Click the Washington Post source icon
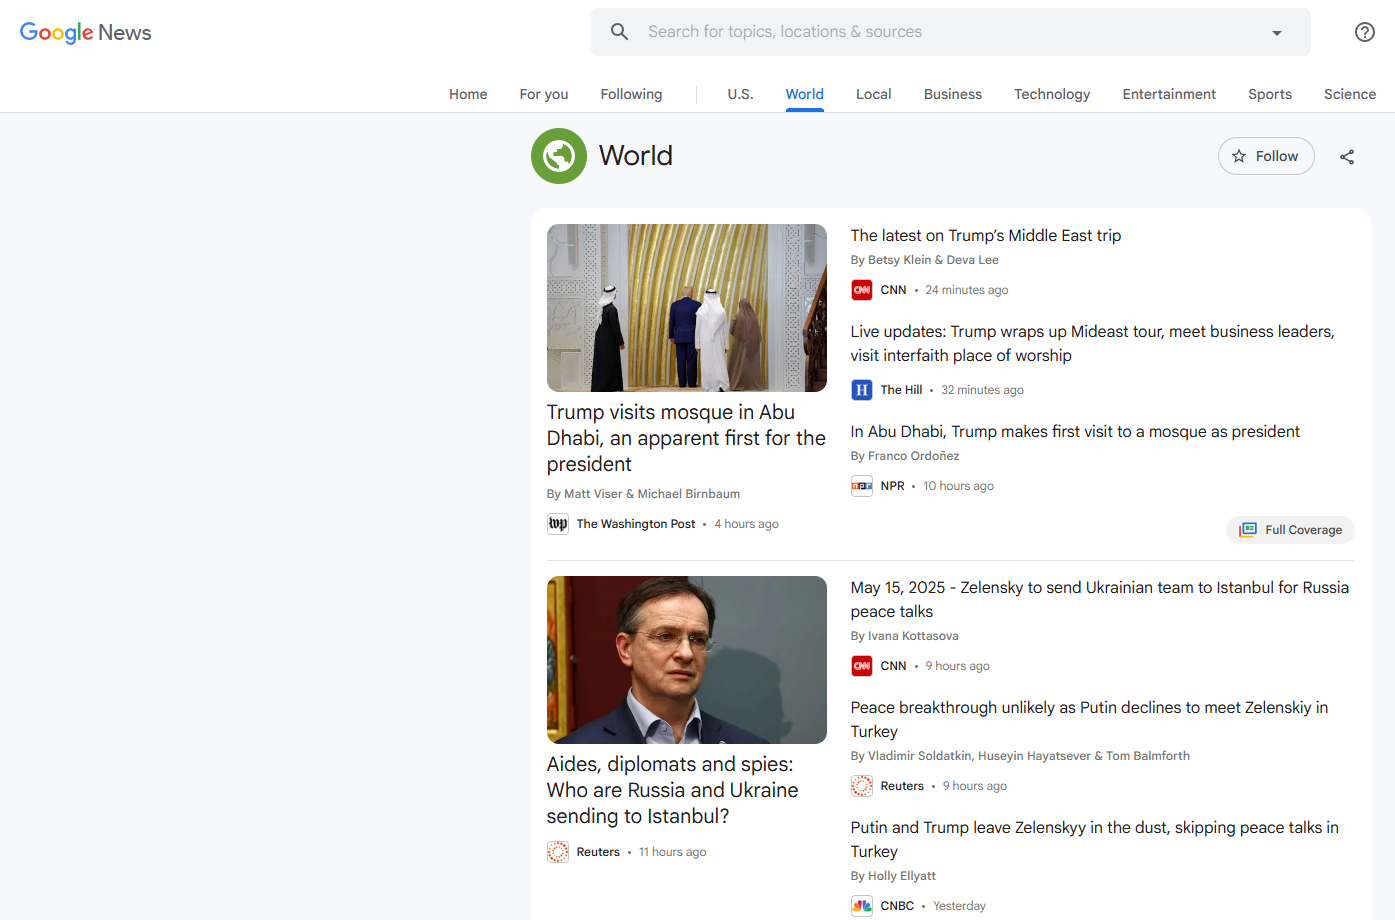1395x920 pixels. (x=558, y=524)
